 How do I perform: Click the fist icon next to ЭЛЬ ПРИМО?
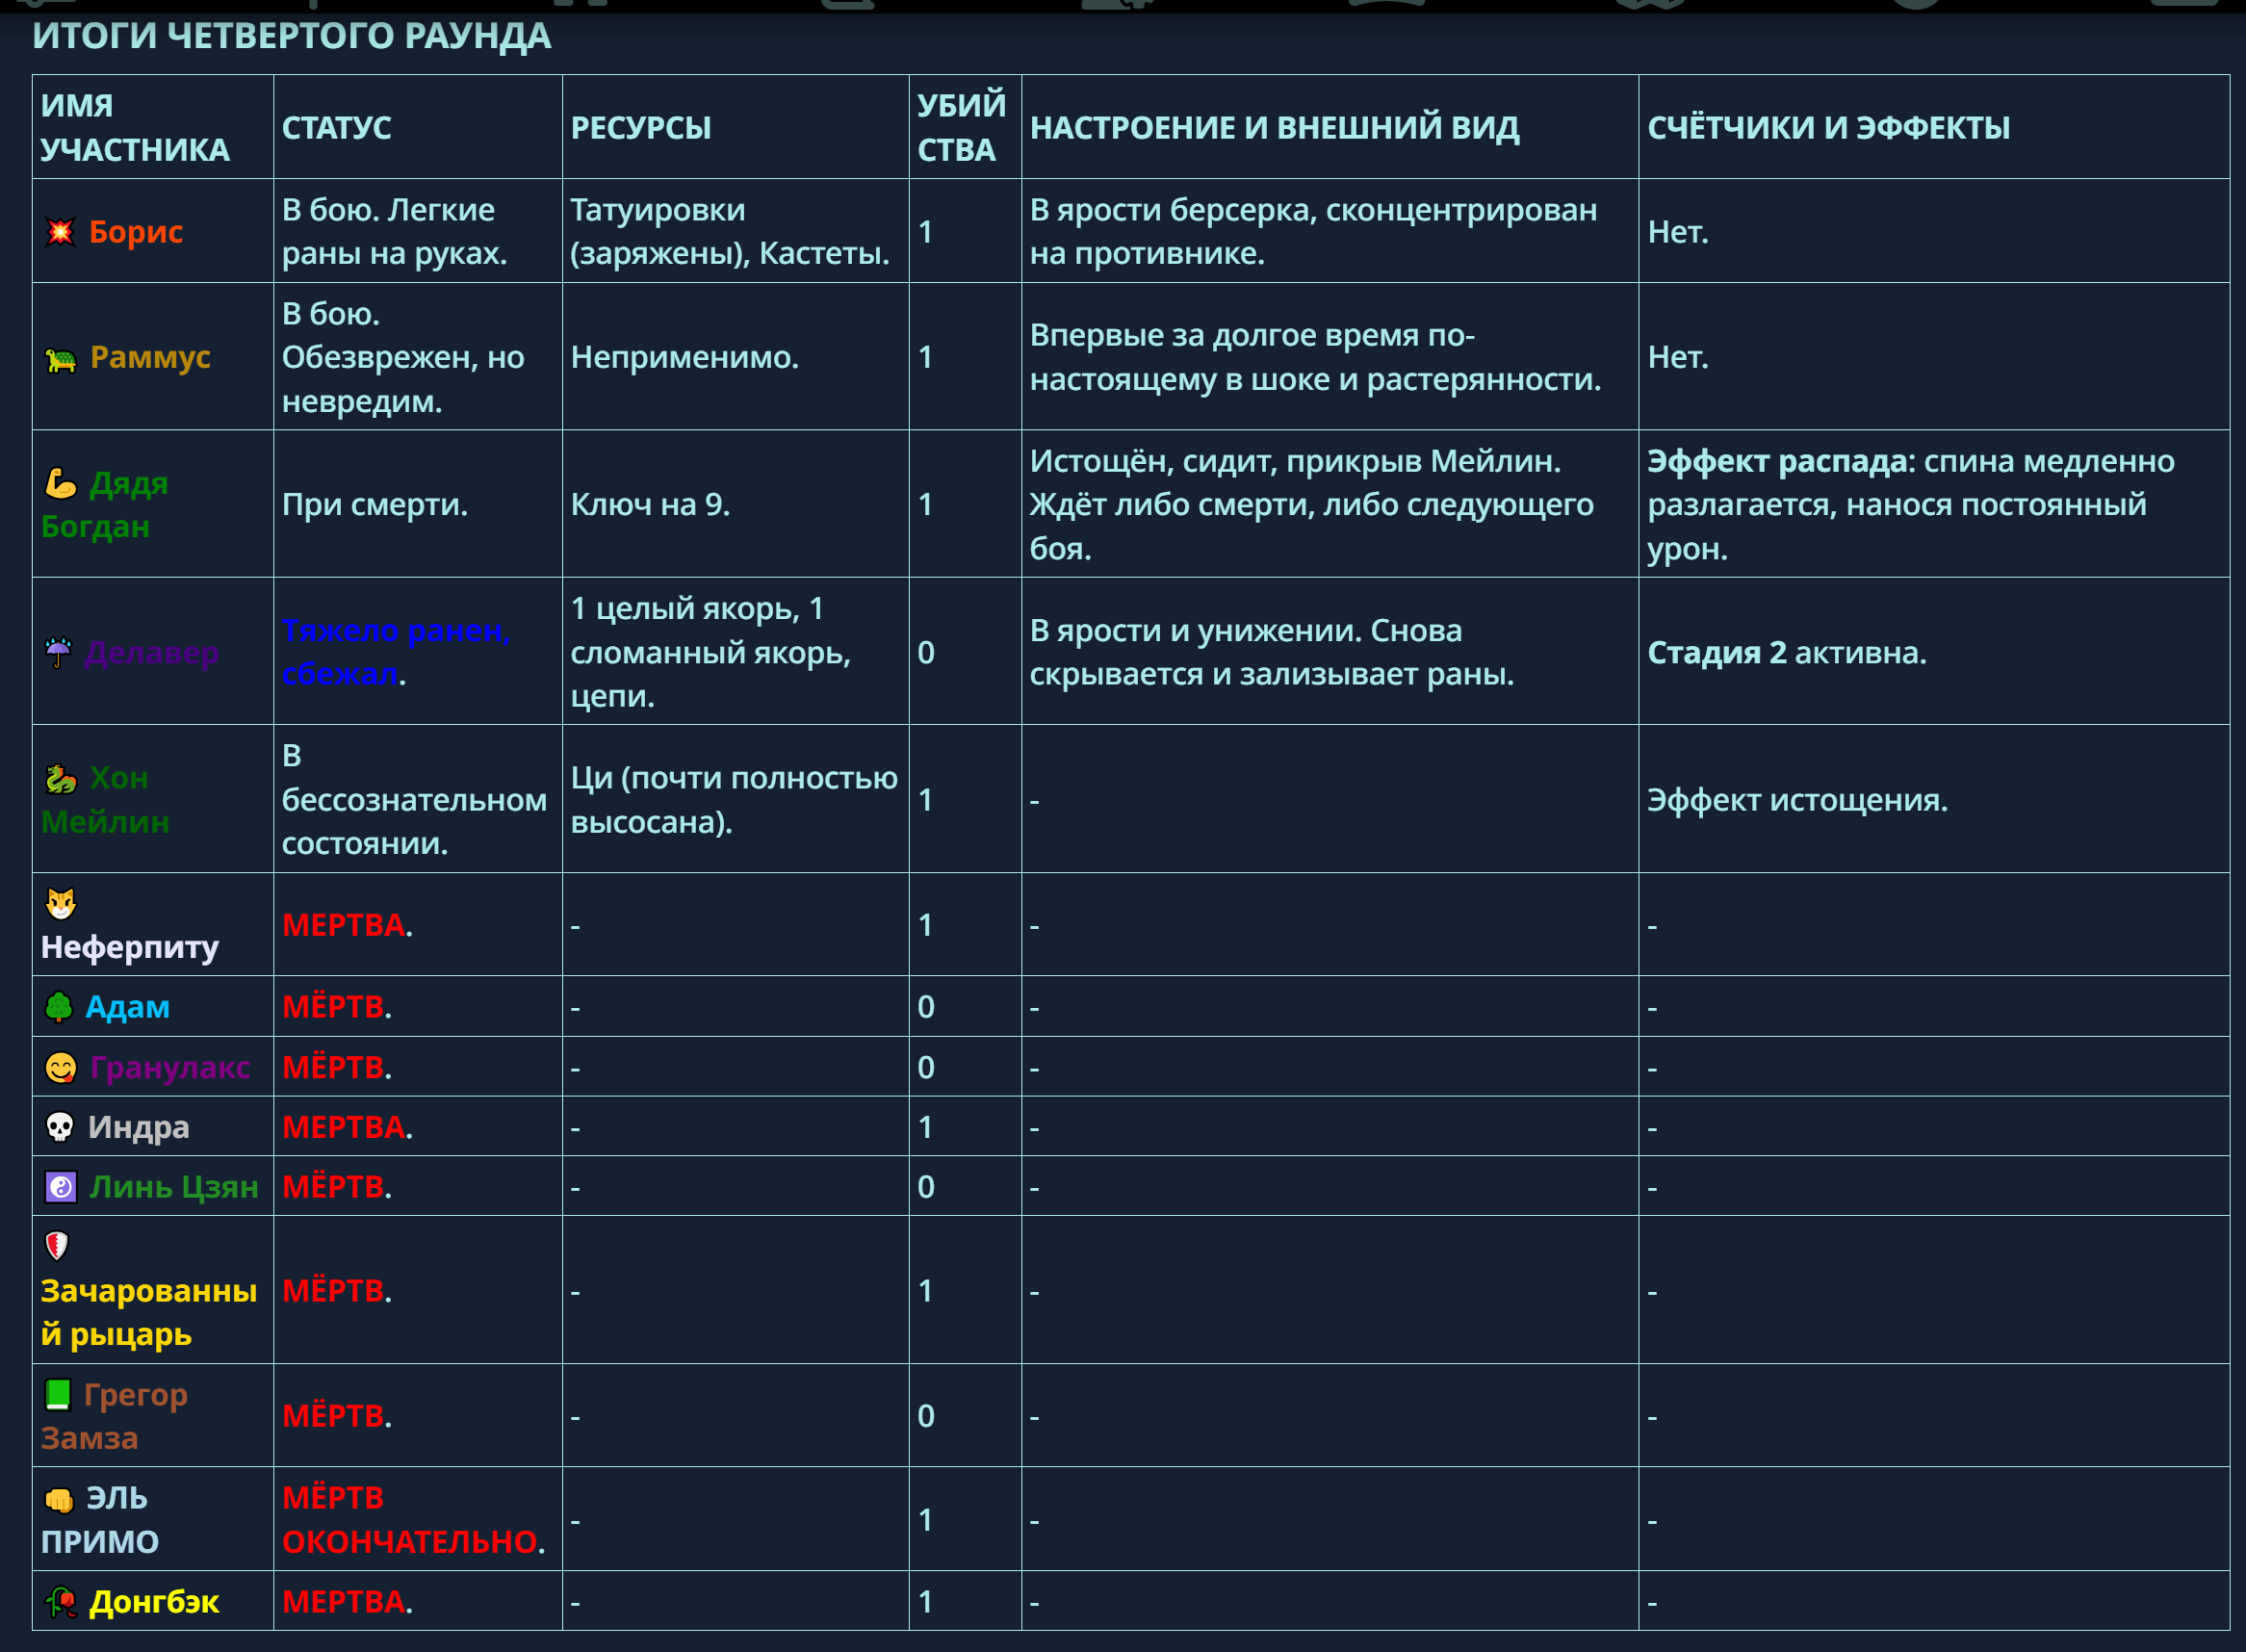[x=59, y=1499]
